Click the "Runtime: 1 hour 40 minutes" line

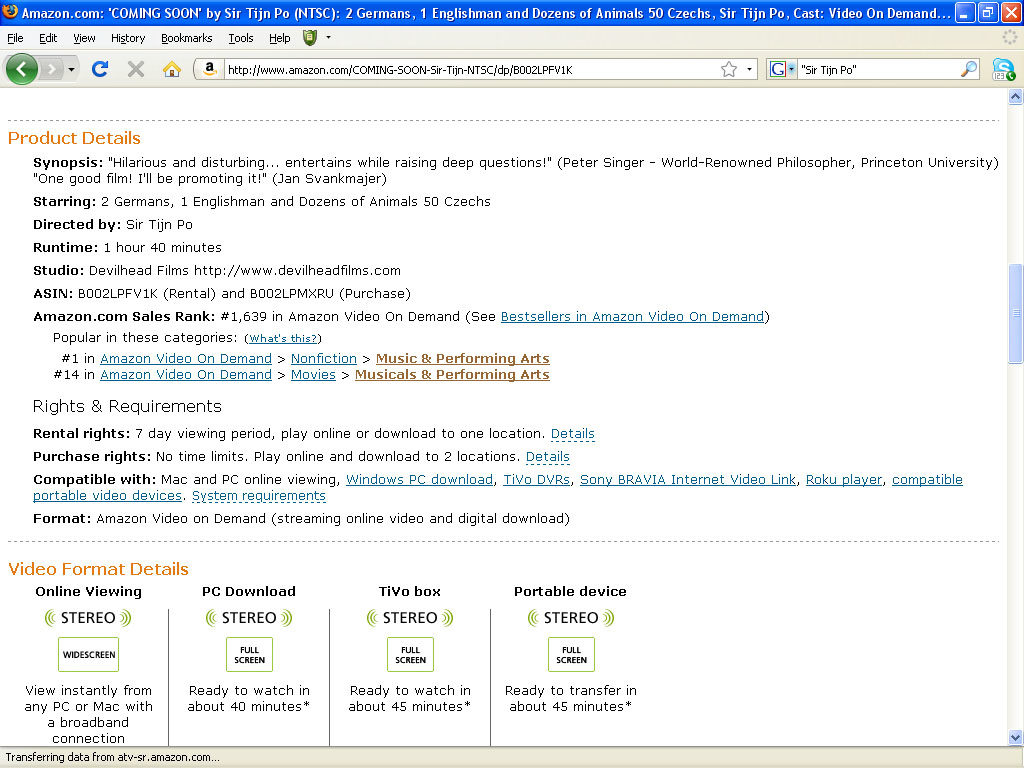click(x=127, y=248)
